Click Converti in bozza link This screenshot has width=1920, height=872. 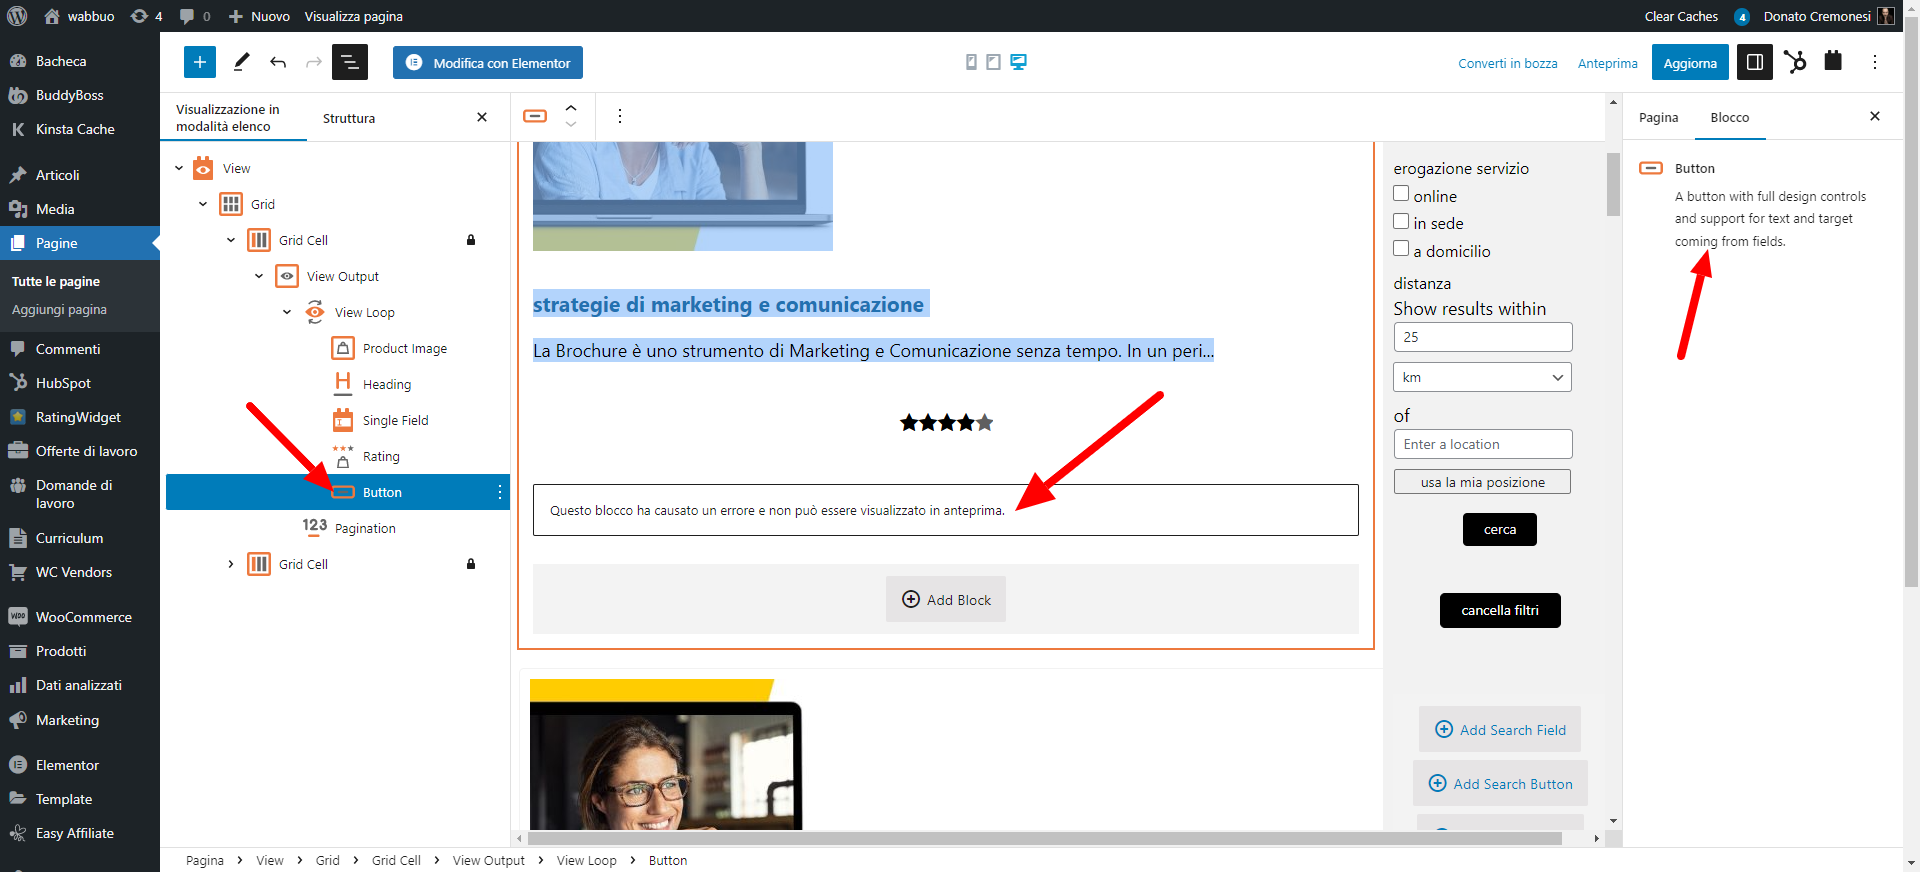click(1508, 63)
